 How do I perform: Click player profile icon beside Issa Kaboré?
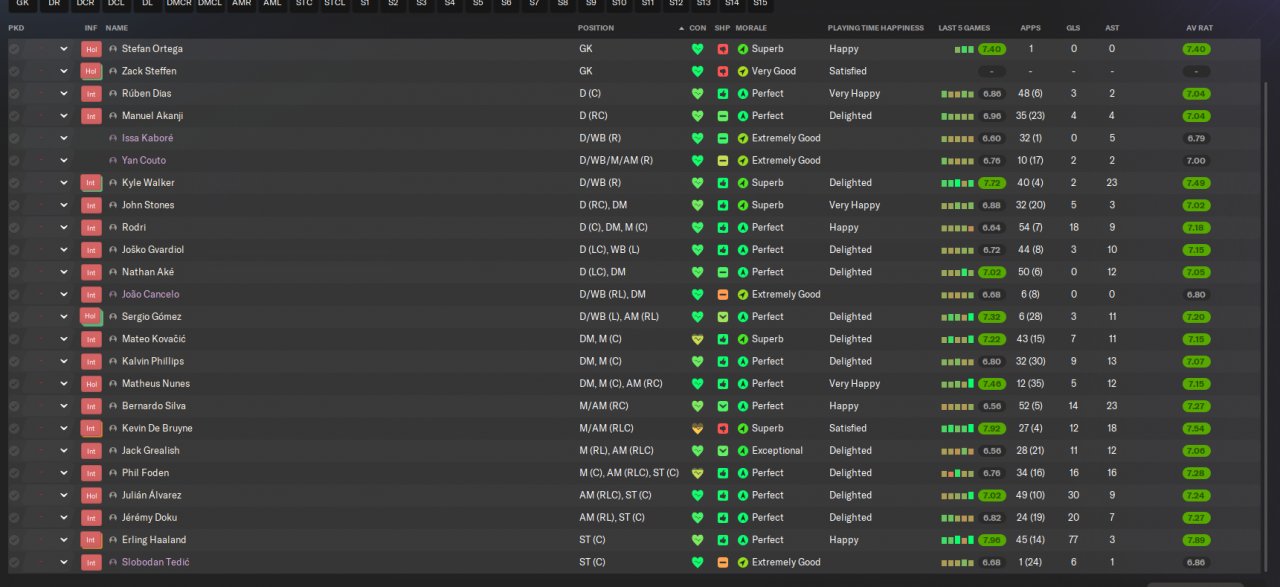pos(113,138)
